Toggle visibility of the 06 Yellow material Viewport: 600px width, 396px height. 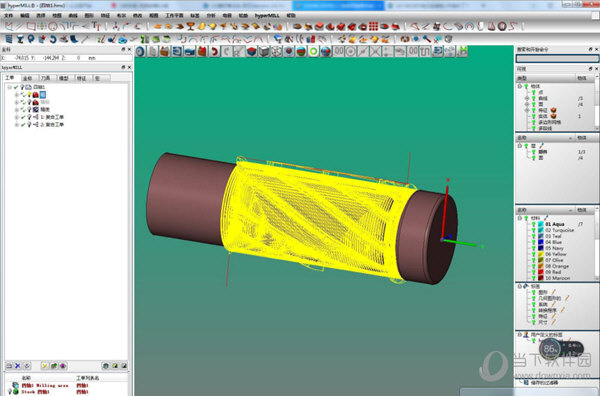tap(533, 254)
